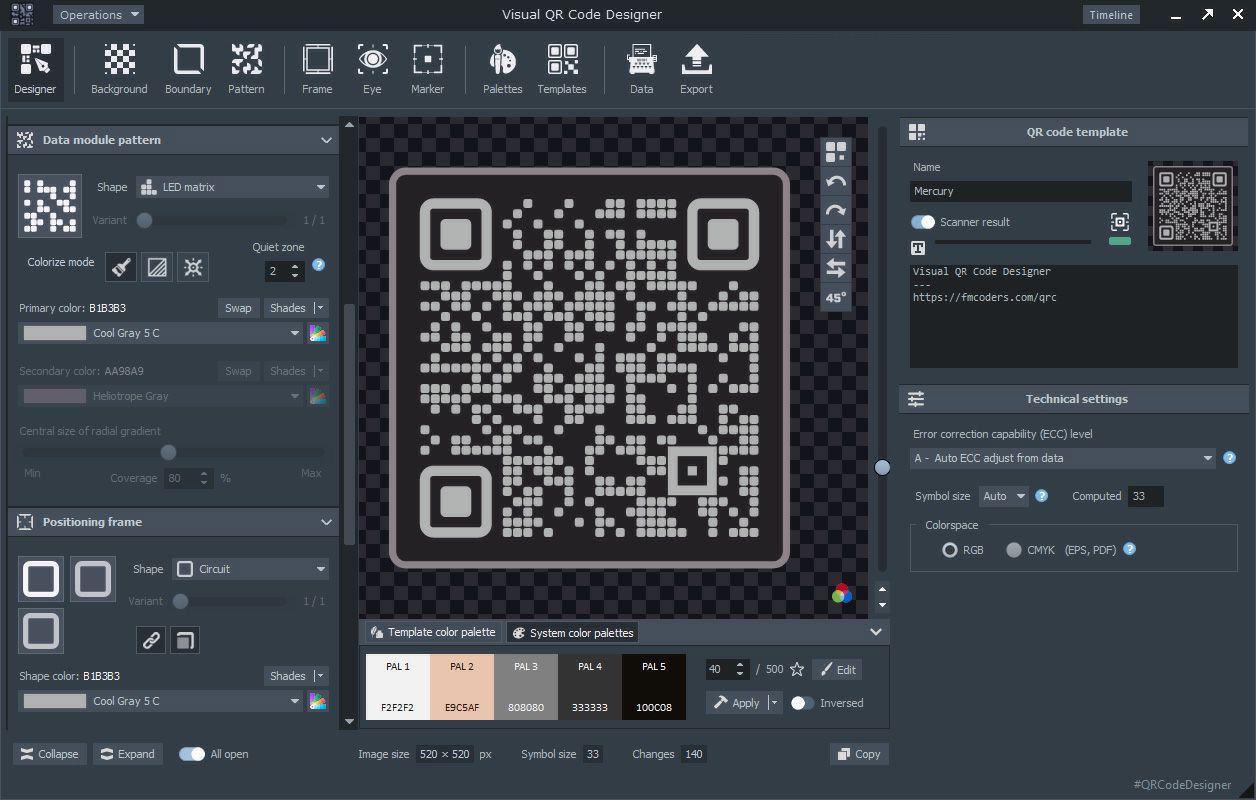The width and height of the screenshot is (1256, 800).
Task: Toggle the All open switch
Action: point(191,754)
